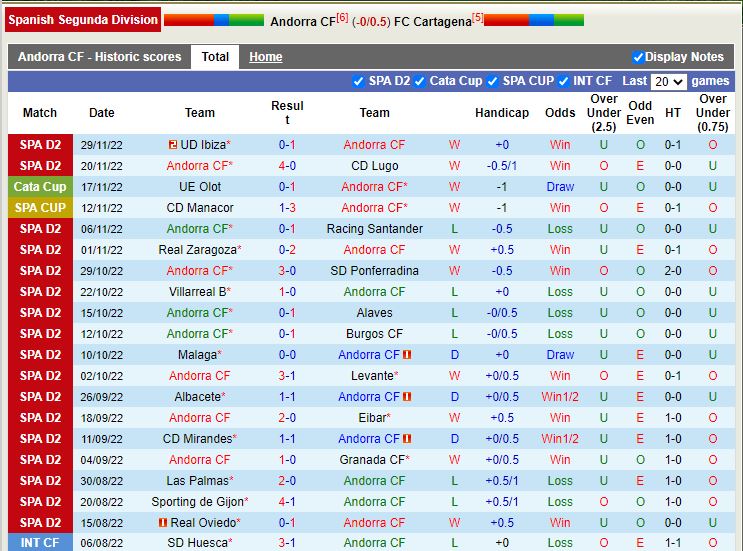Viewport: 743px width, 551px height.
Task: Click the SPA D2 league badge in the 29/11/22 row
Action: (40, 145)
